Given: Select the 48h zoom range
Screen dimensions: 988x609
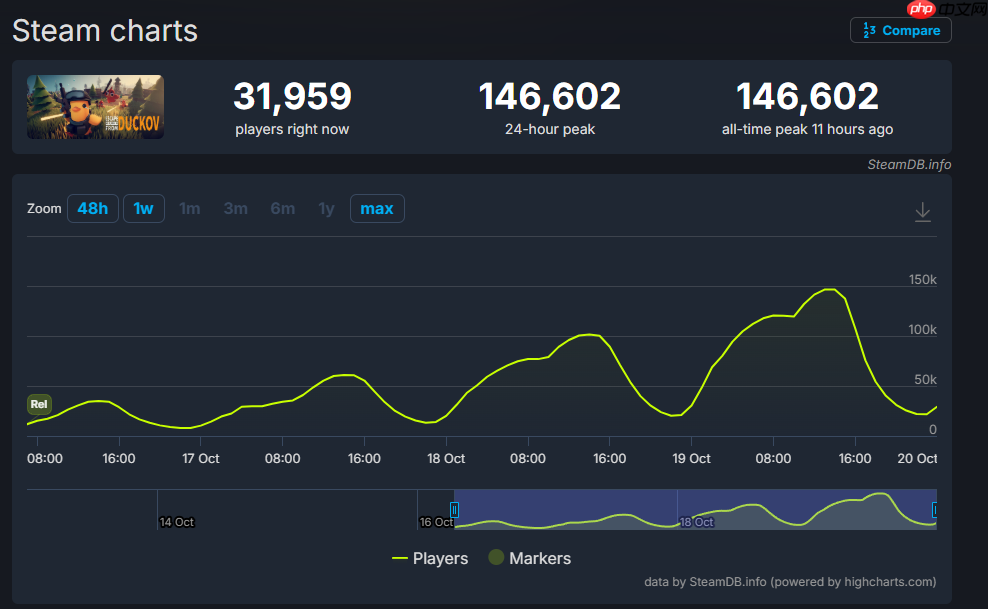Looking at the screenshot, I should coord(92,209).
